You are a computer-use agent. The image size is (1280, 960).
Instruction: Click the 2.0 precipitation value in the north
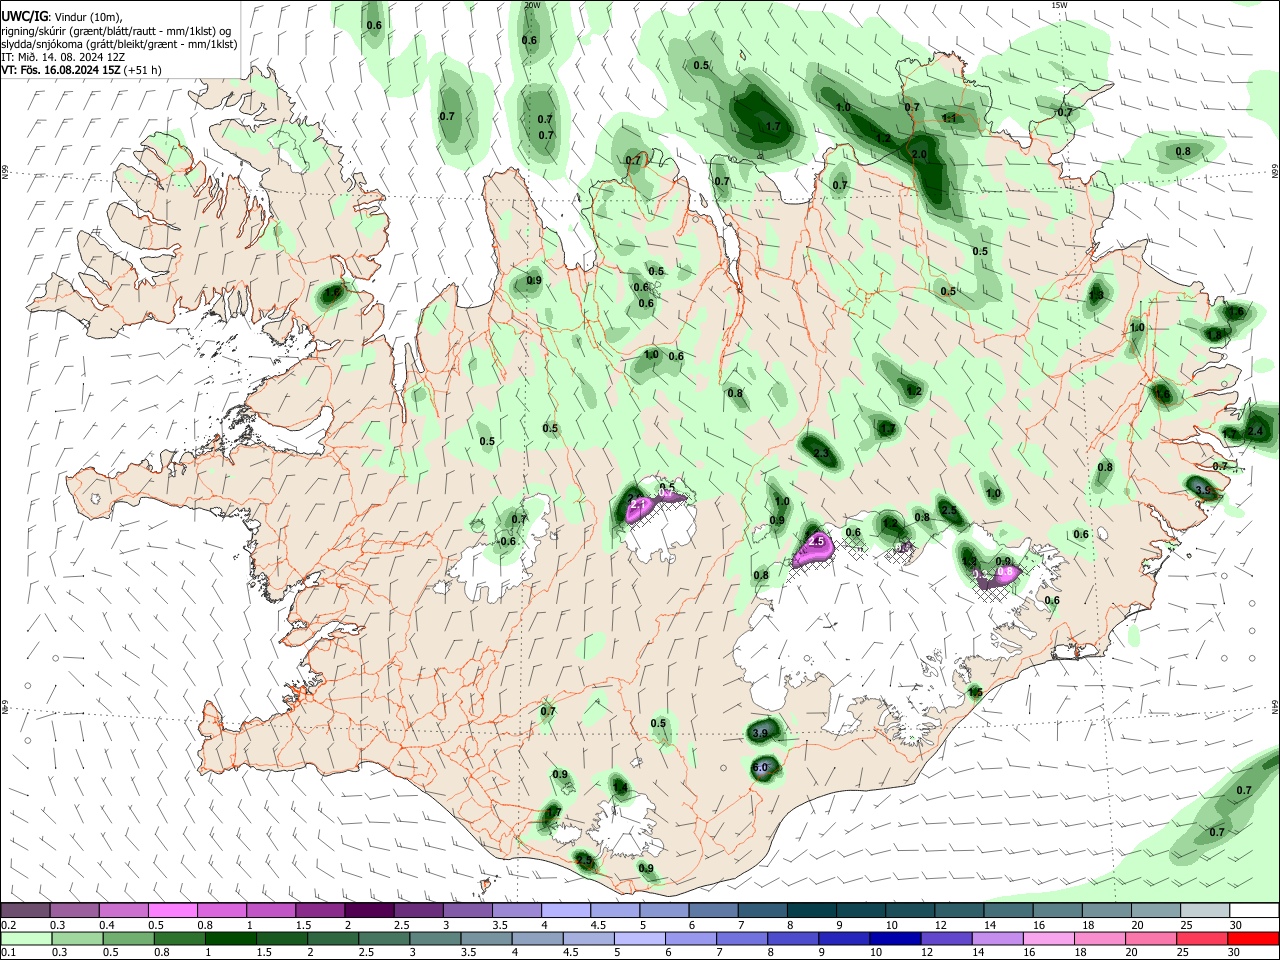click(919, 155)
